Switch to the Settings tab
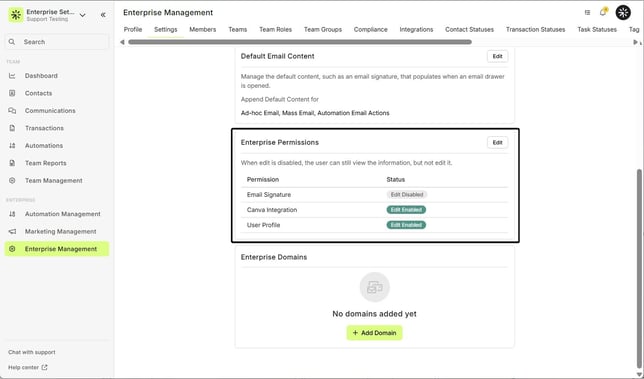The height and width of the screenshot is (379, 644). pos(166,30)
